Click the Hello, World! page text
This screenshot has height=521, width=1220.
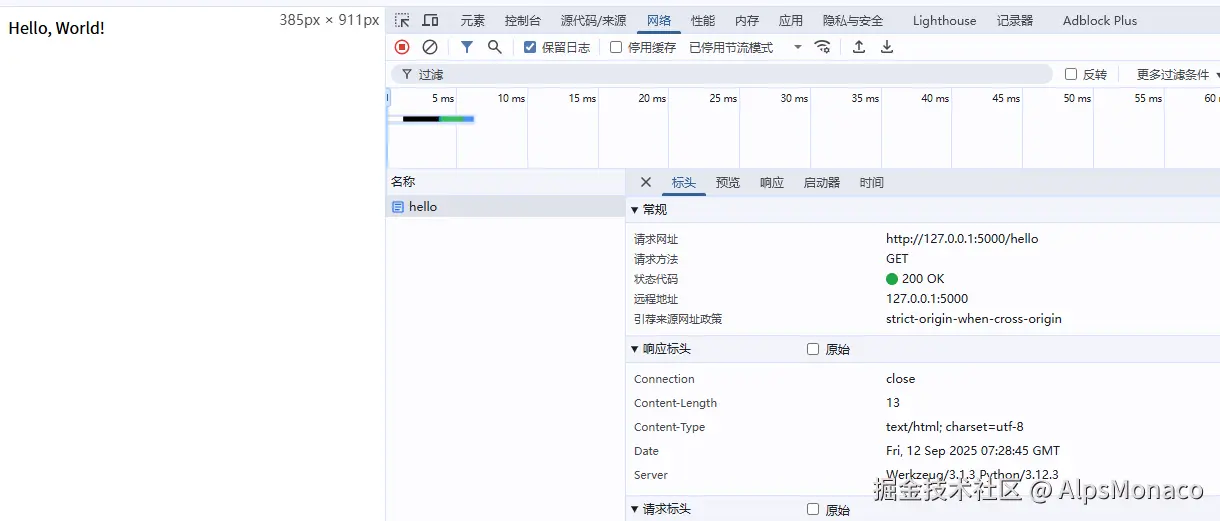point(57,28)
